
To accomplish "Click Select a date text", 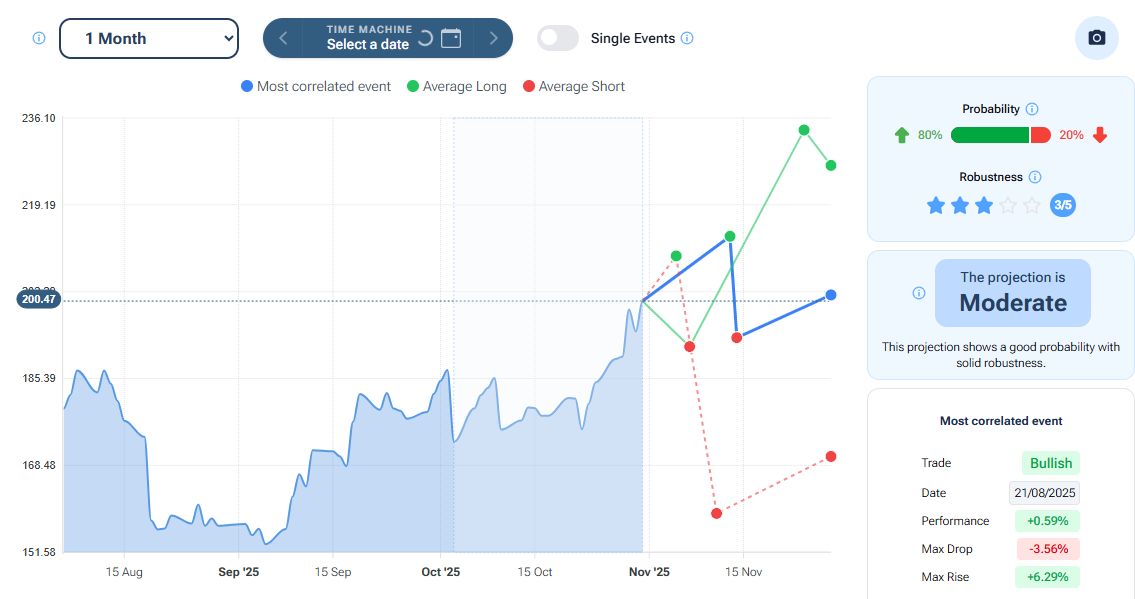I will (x=367, y=45).
